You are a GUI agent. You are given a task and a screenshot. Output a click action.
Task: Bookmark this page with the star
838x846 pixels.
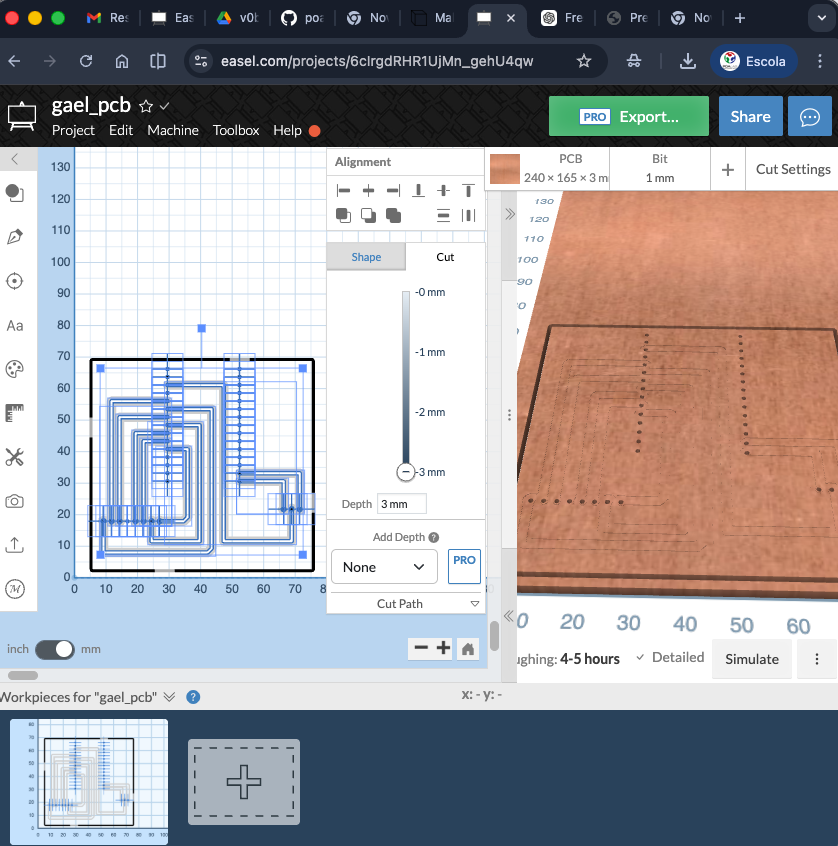coord(584,61)
